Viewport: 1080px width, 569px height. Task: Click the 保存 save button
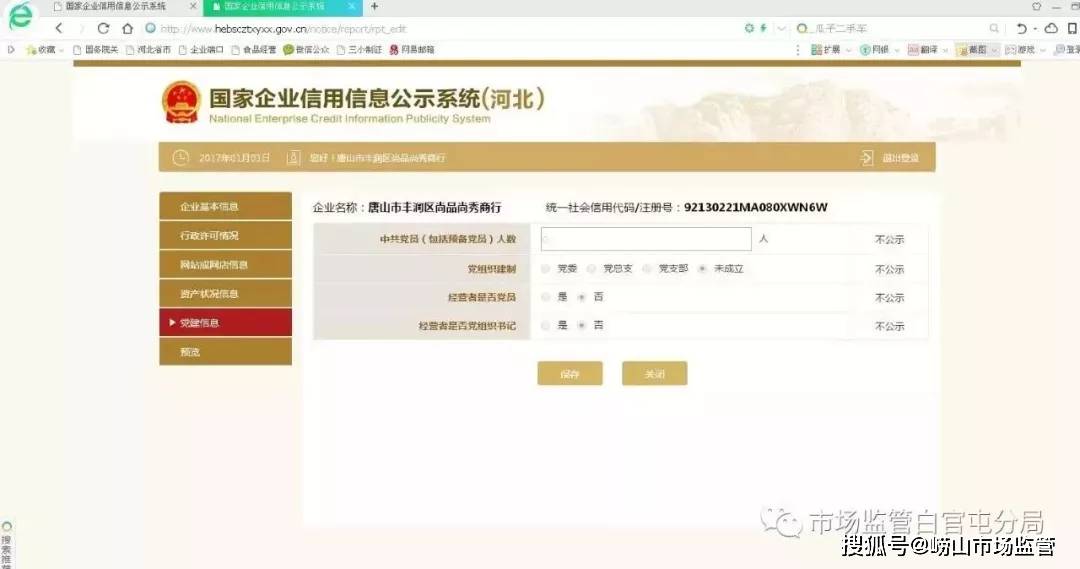(569, 374)
